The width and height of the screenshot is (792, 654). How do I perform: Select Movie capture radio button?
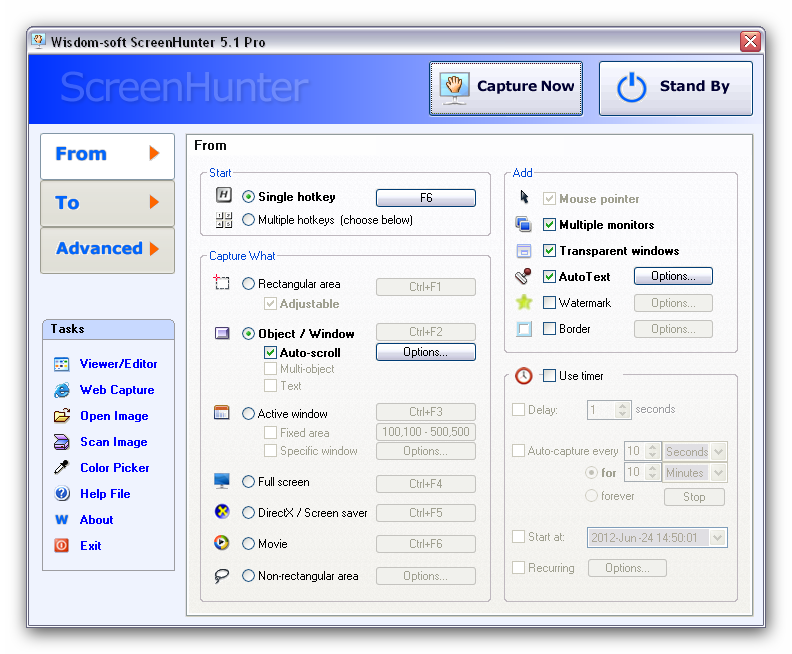coord(248,543)
